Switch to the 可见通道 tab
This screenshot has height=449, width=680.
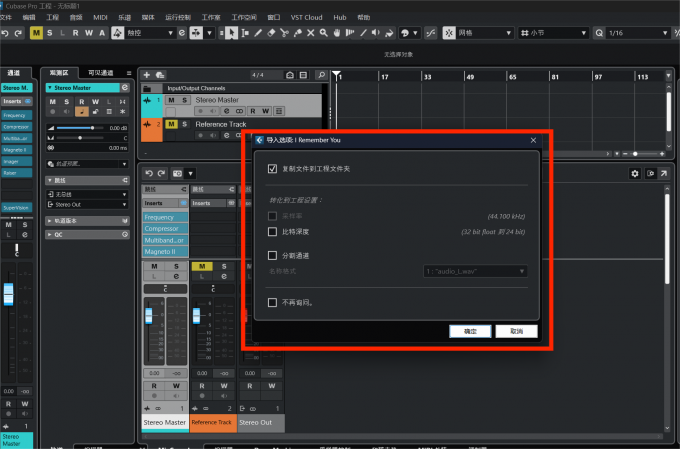coord(101,73)
